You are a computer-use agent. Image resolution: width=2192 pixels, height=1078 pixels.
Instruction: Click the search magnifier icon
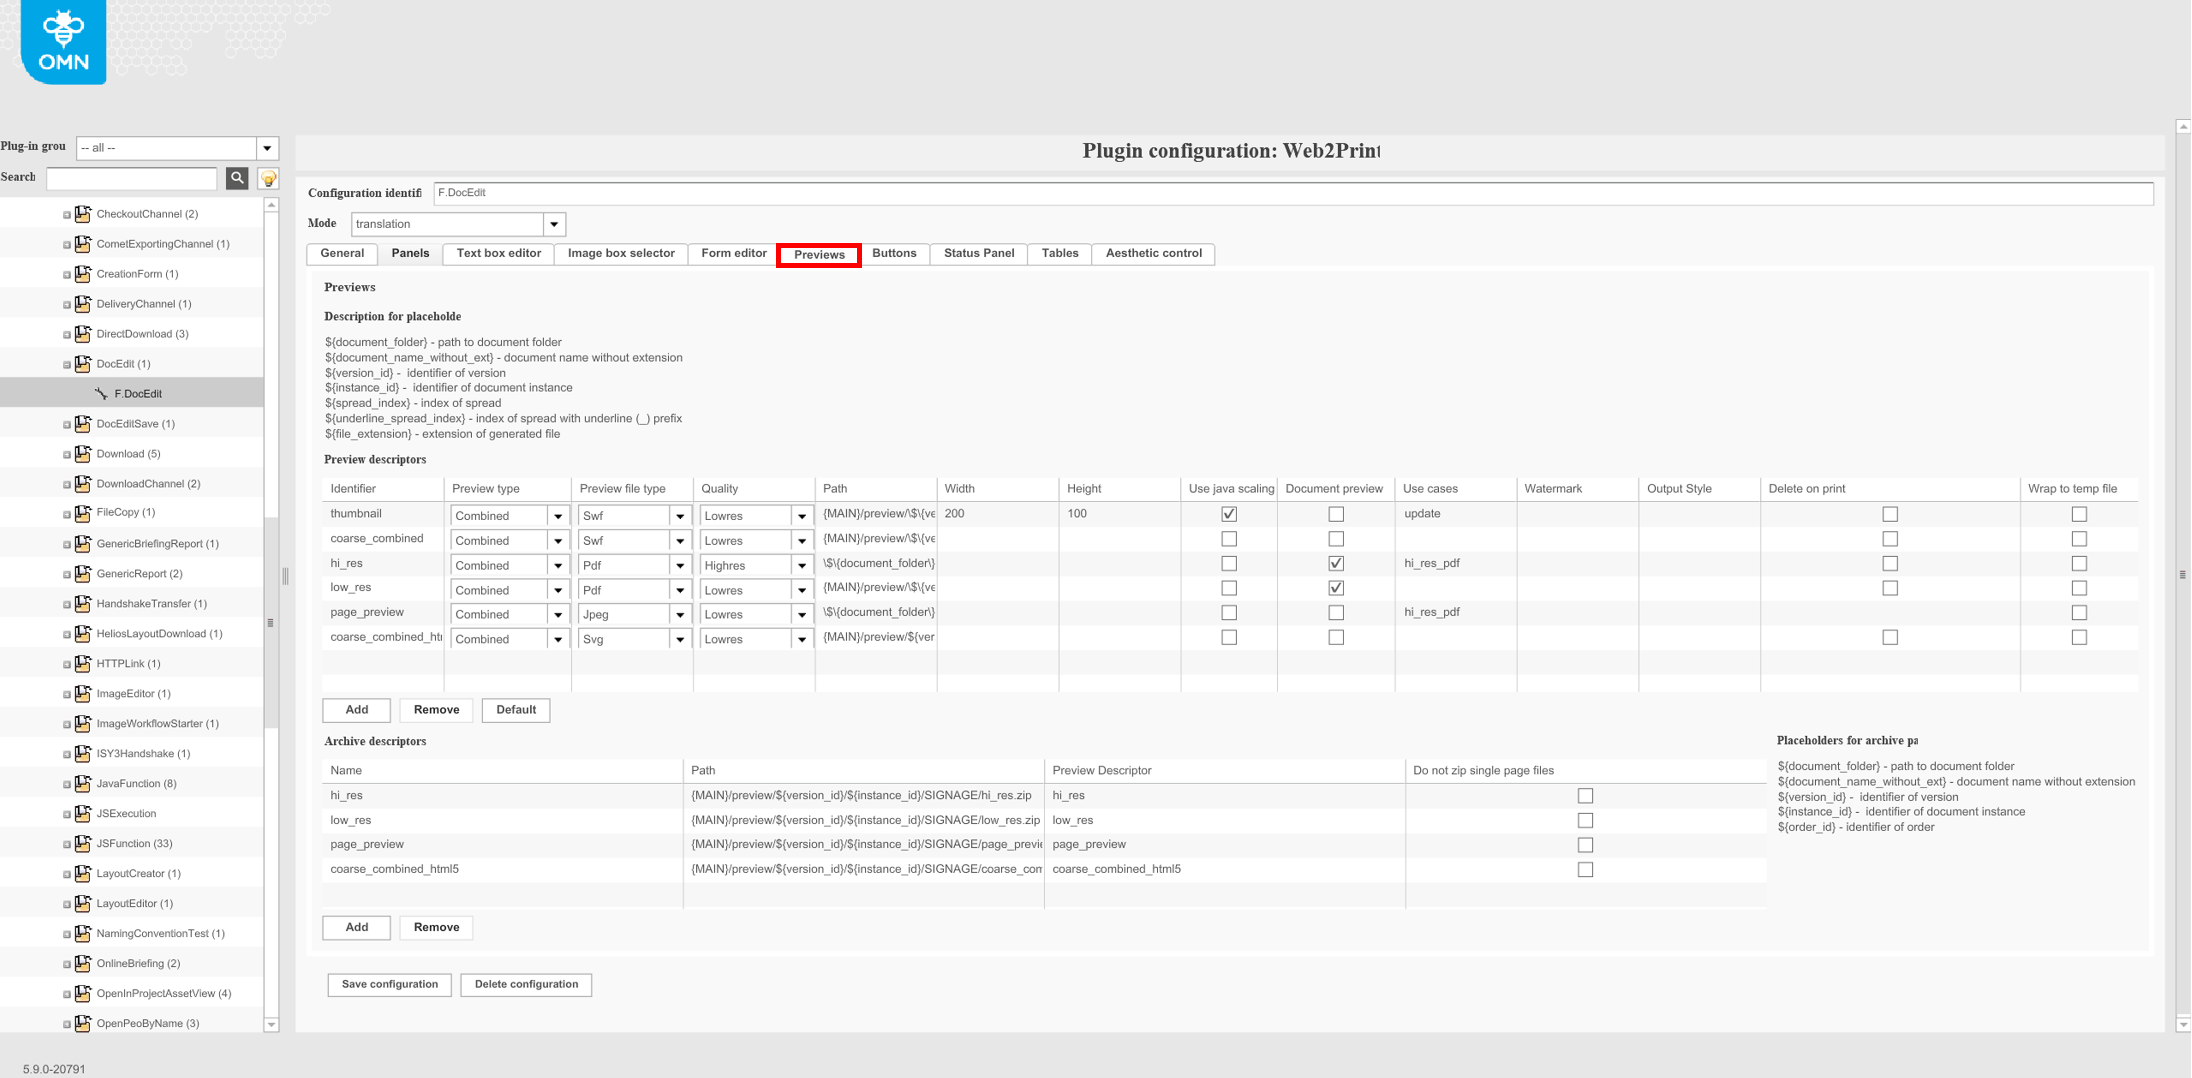tap(237, 178)
